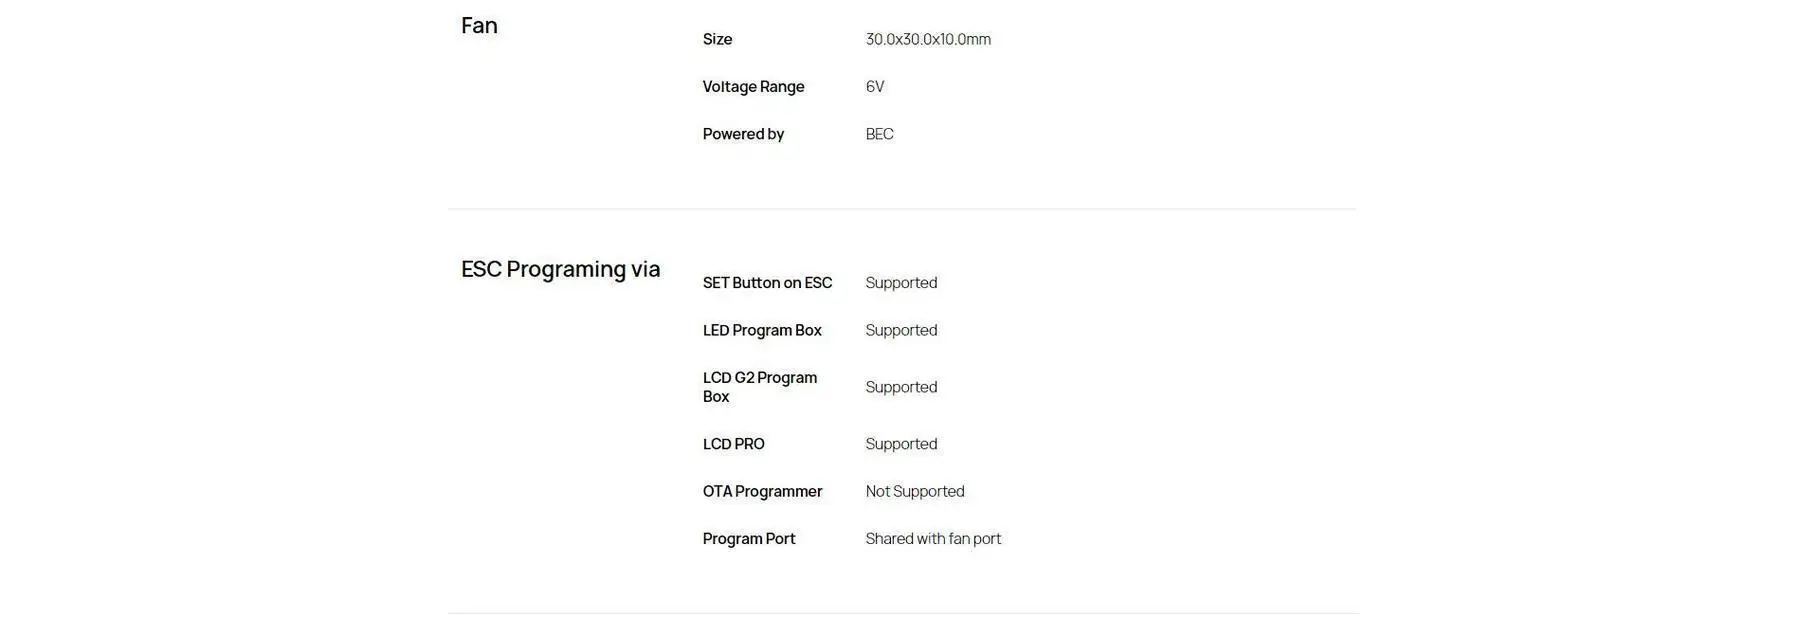The height and width of the screenshot is (636, 1799).
Task: Click the LED Program Box label
Action: tap(762, 330)
